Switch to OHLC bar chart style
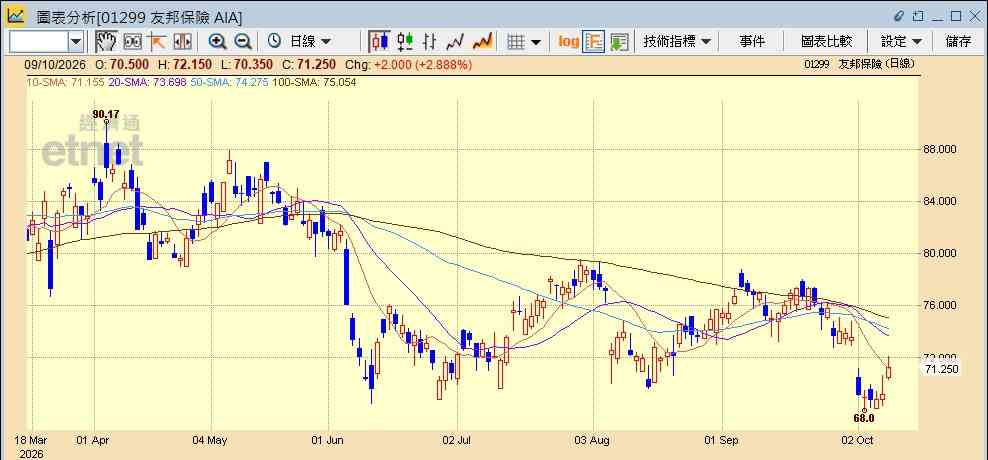This screenshot has height=460, width=988. 430,42
